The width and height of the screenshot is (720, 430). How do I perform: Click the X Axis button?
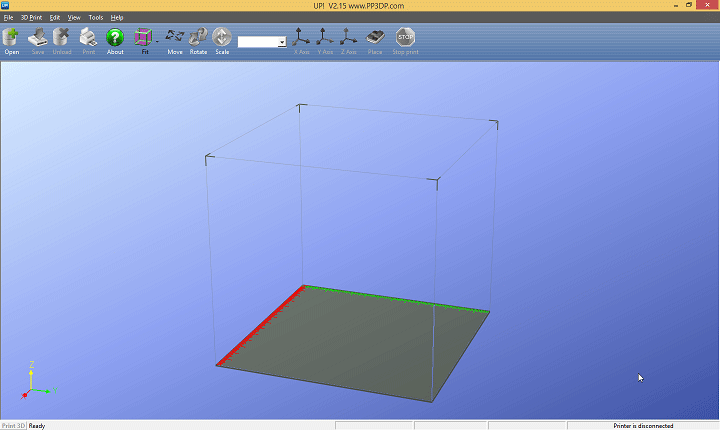[x=301, y=40]
